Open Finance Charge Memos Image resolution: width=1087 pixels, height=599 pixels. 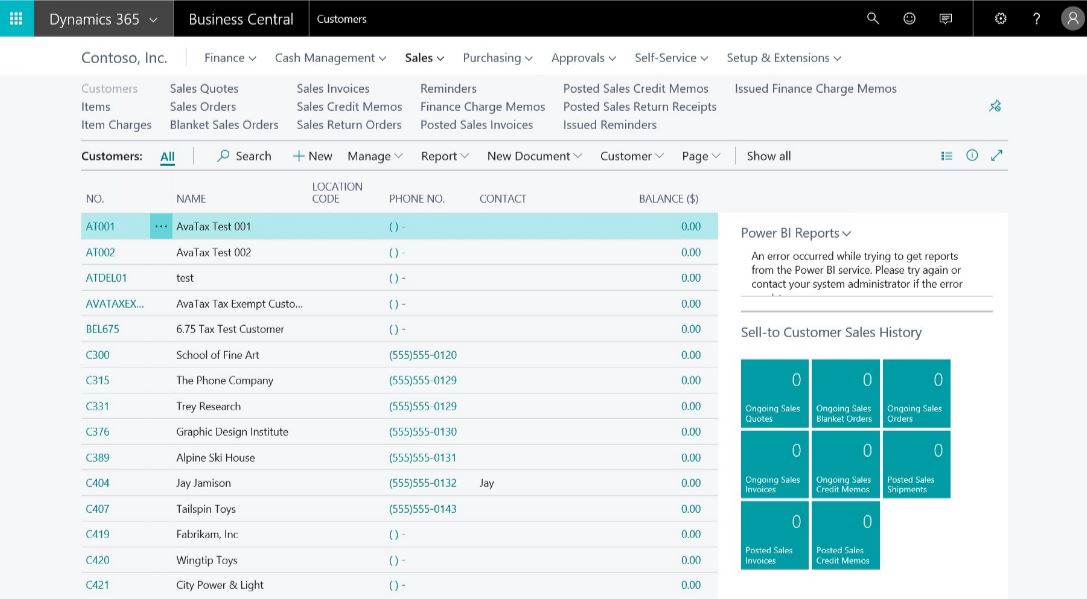pyautogui.click(x=482, y=107)
